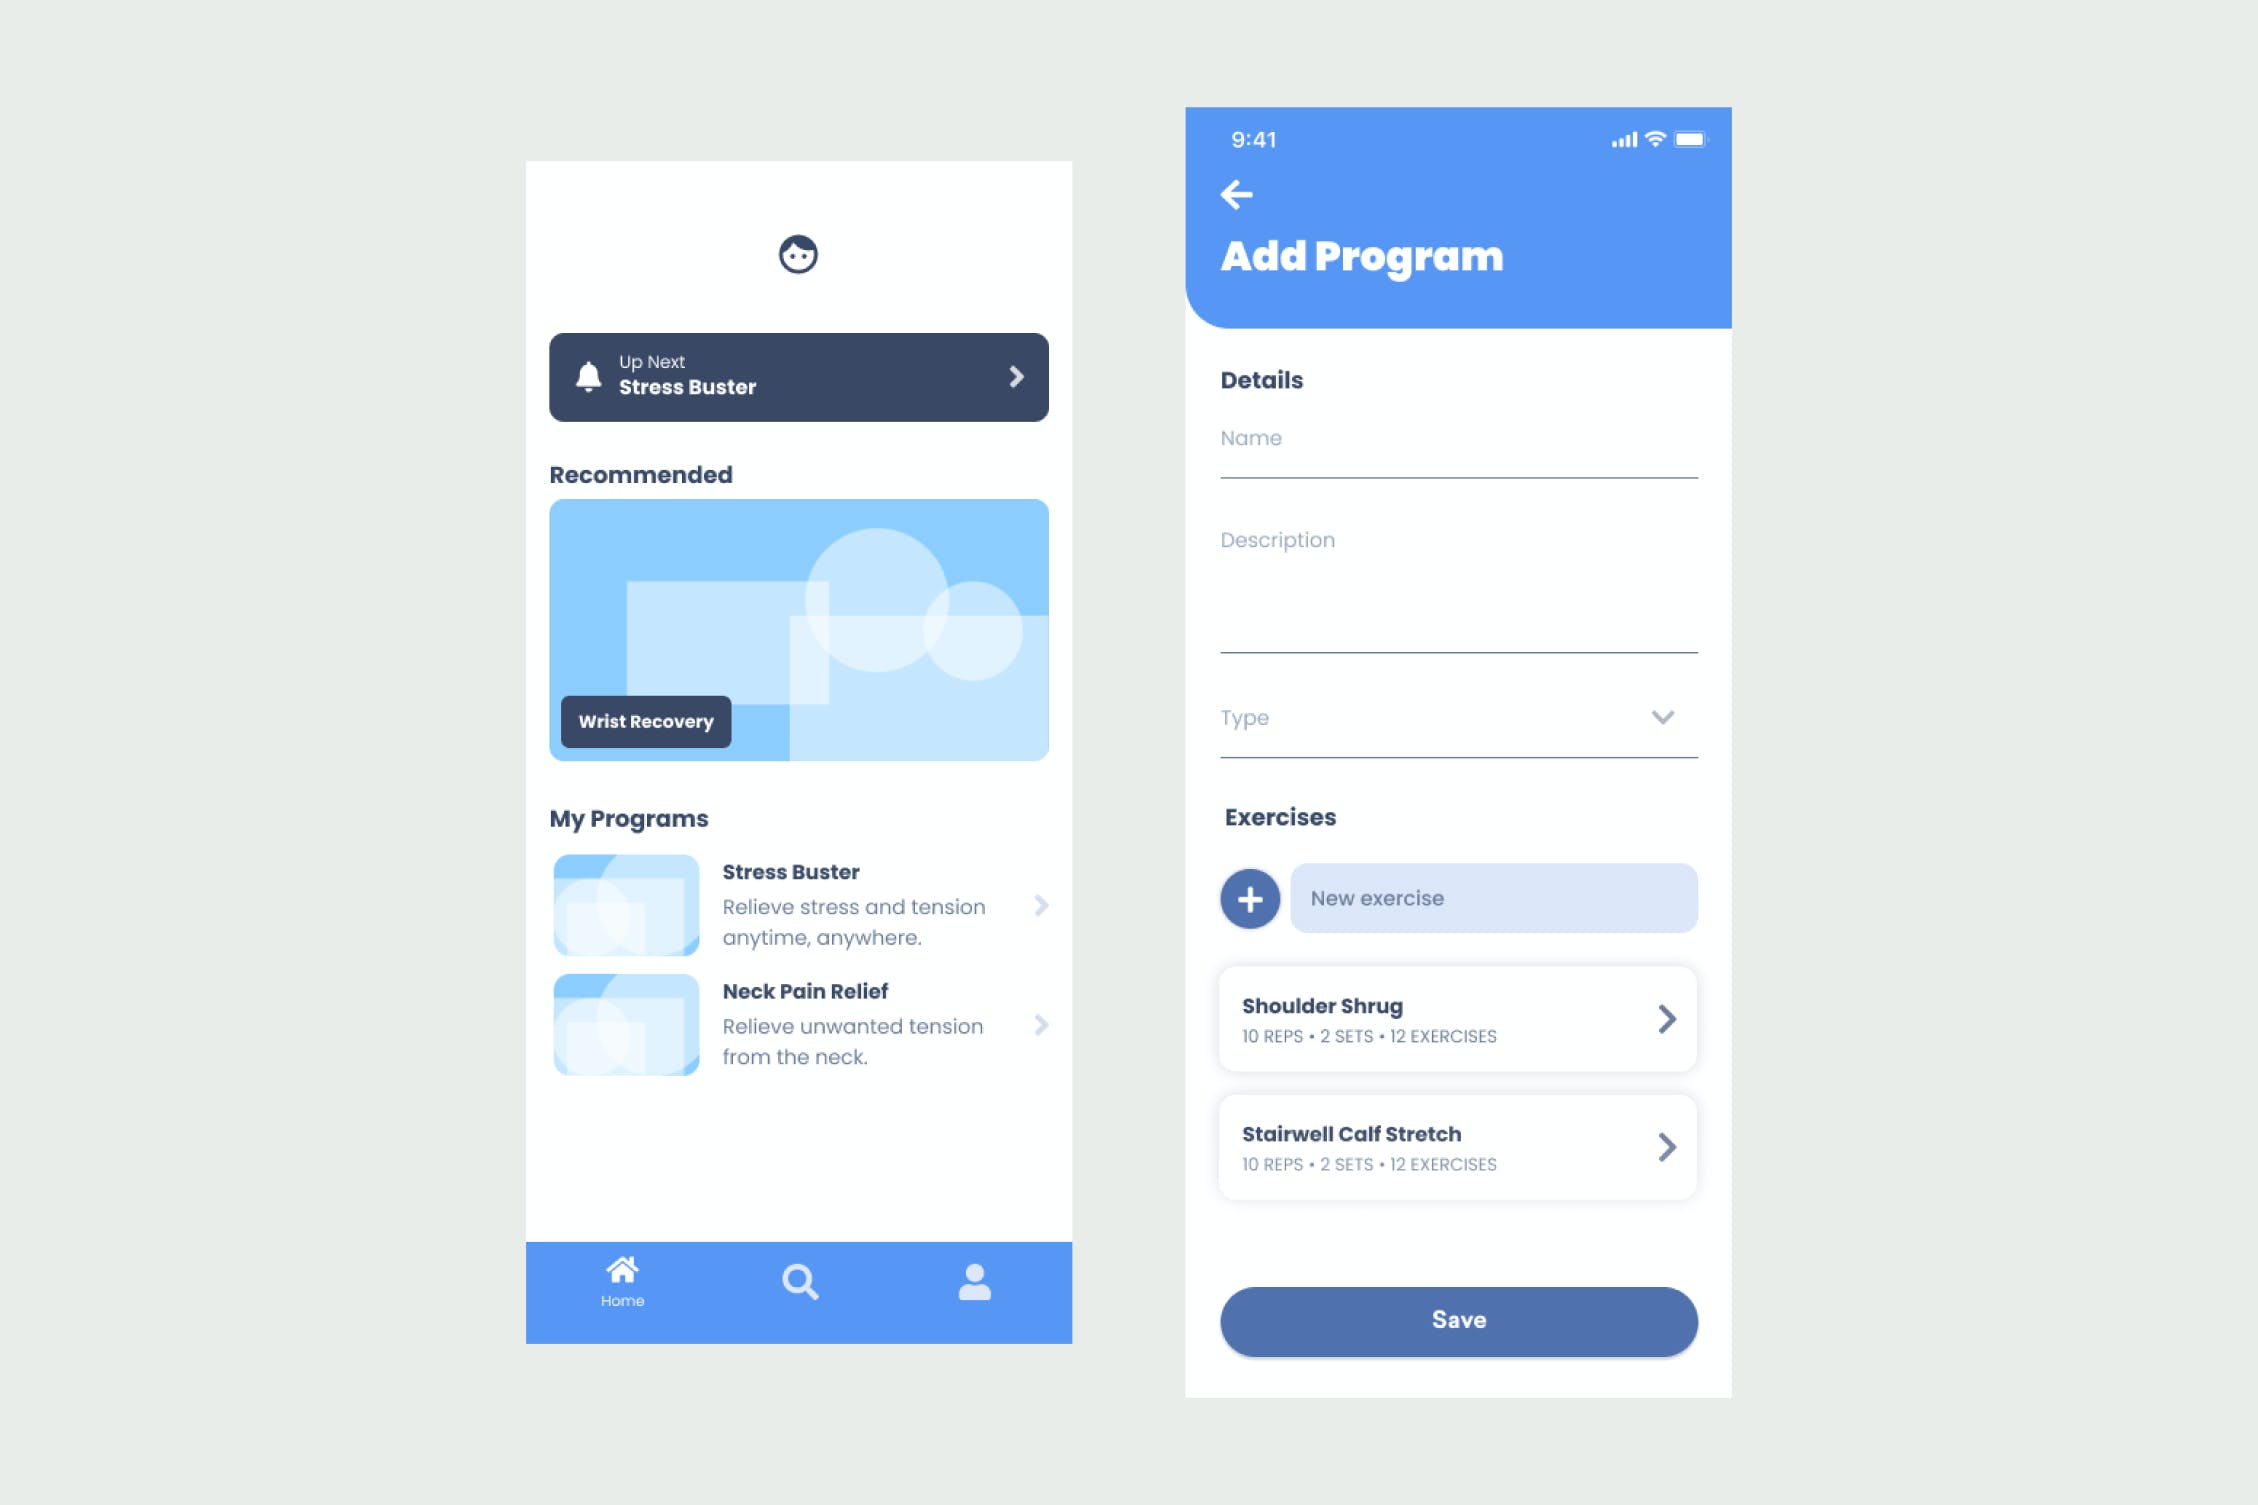The width and height of the screenshot is (2258, 1505).
Task: Tap Save button to confirm program
Action: point(1457,1320)
